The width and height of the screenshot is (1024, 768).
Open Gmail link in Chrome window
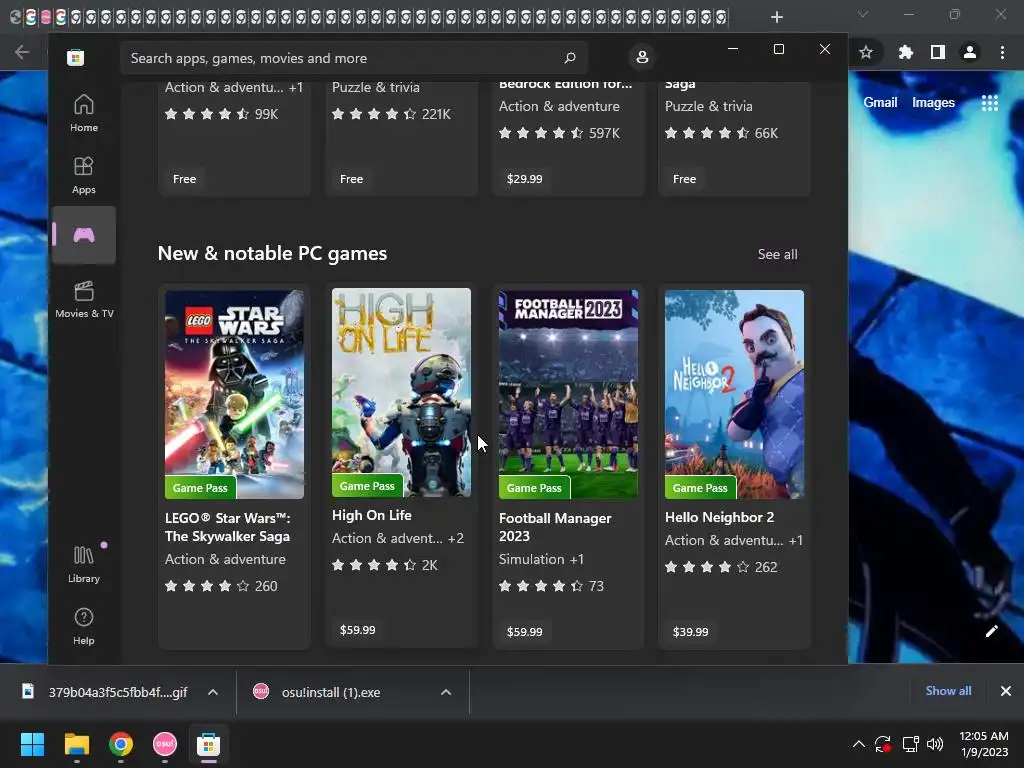coord(880,103)
